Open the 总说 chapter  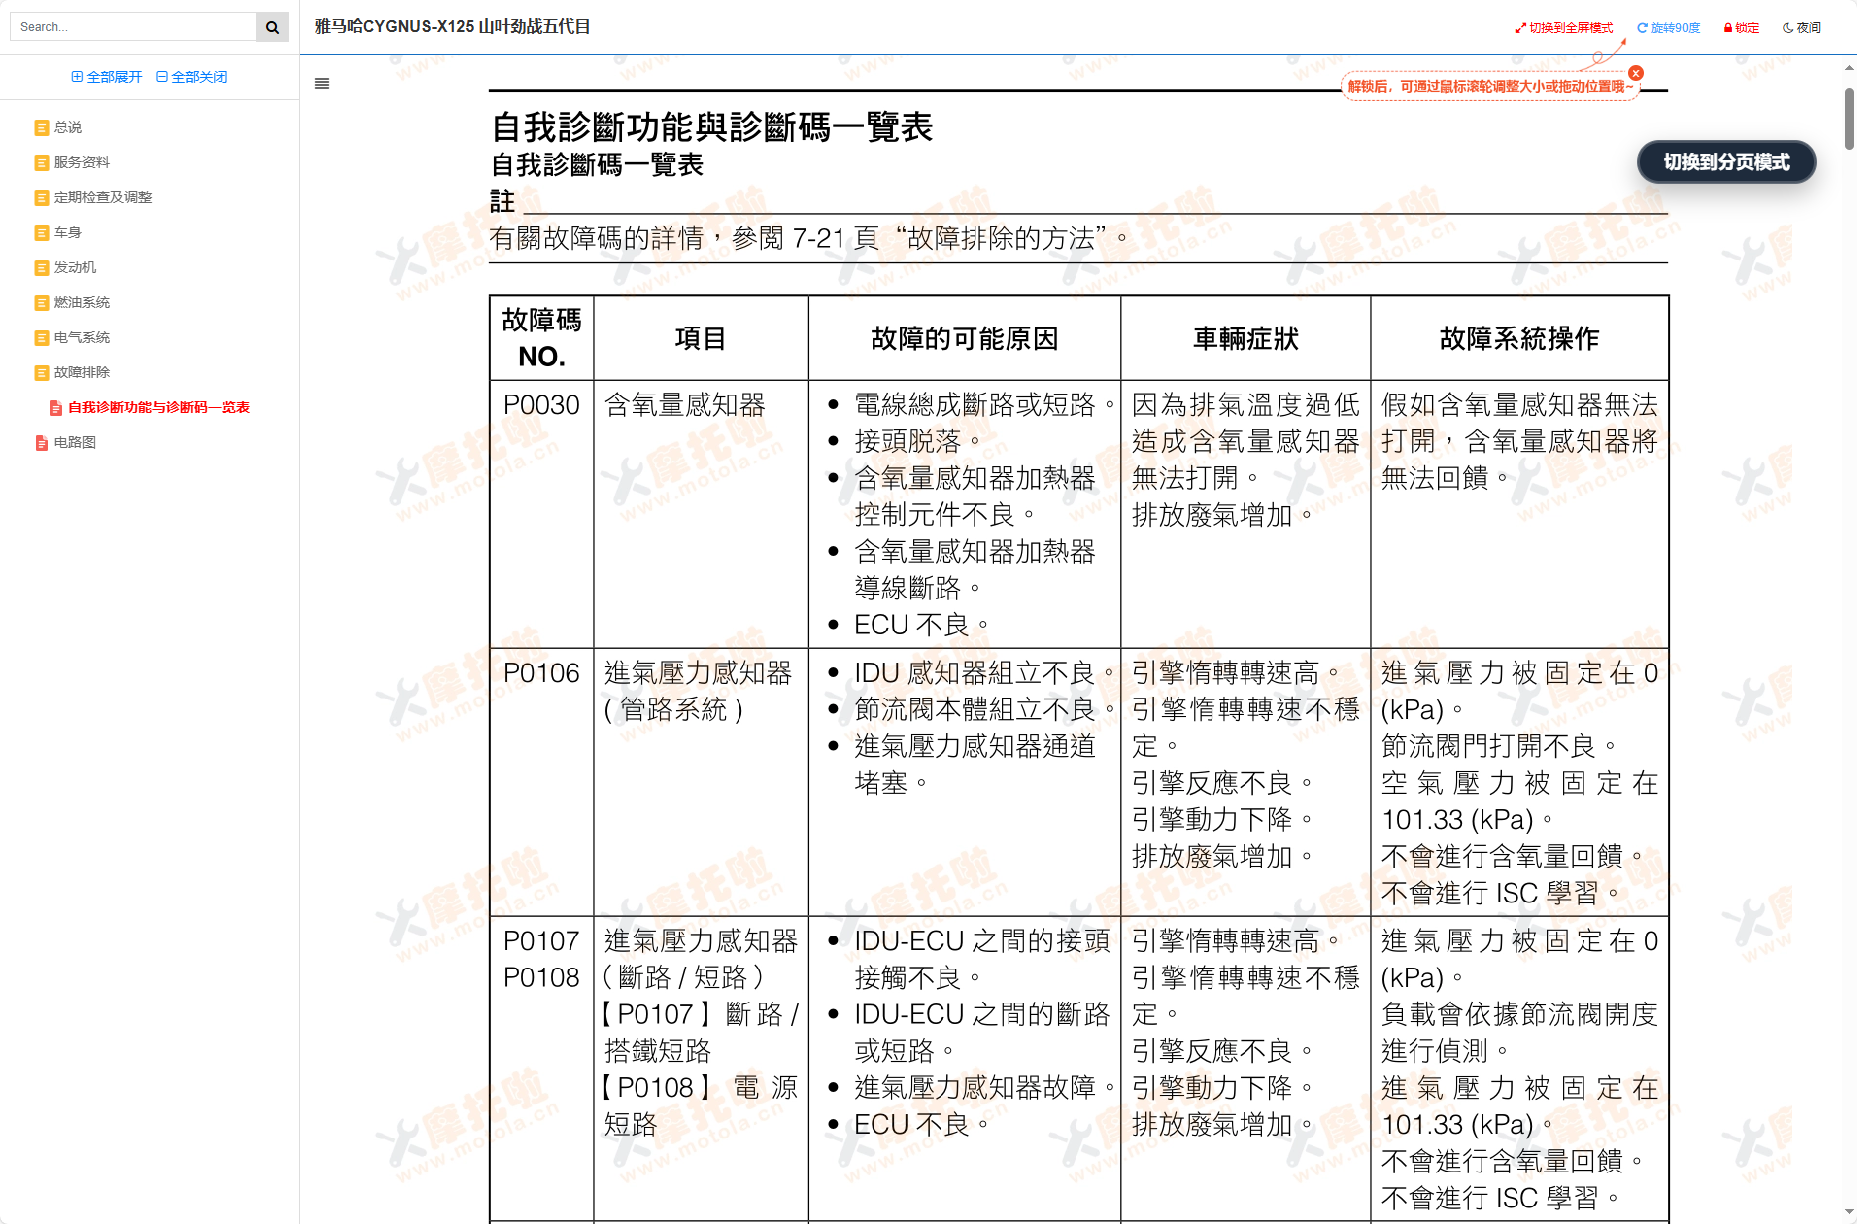coord(68,127)
